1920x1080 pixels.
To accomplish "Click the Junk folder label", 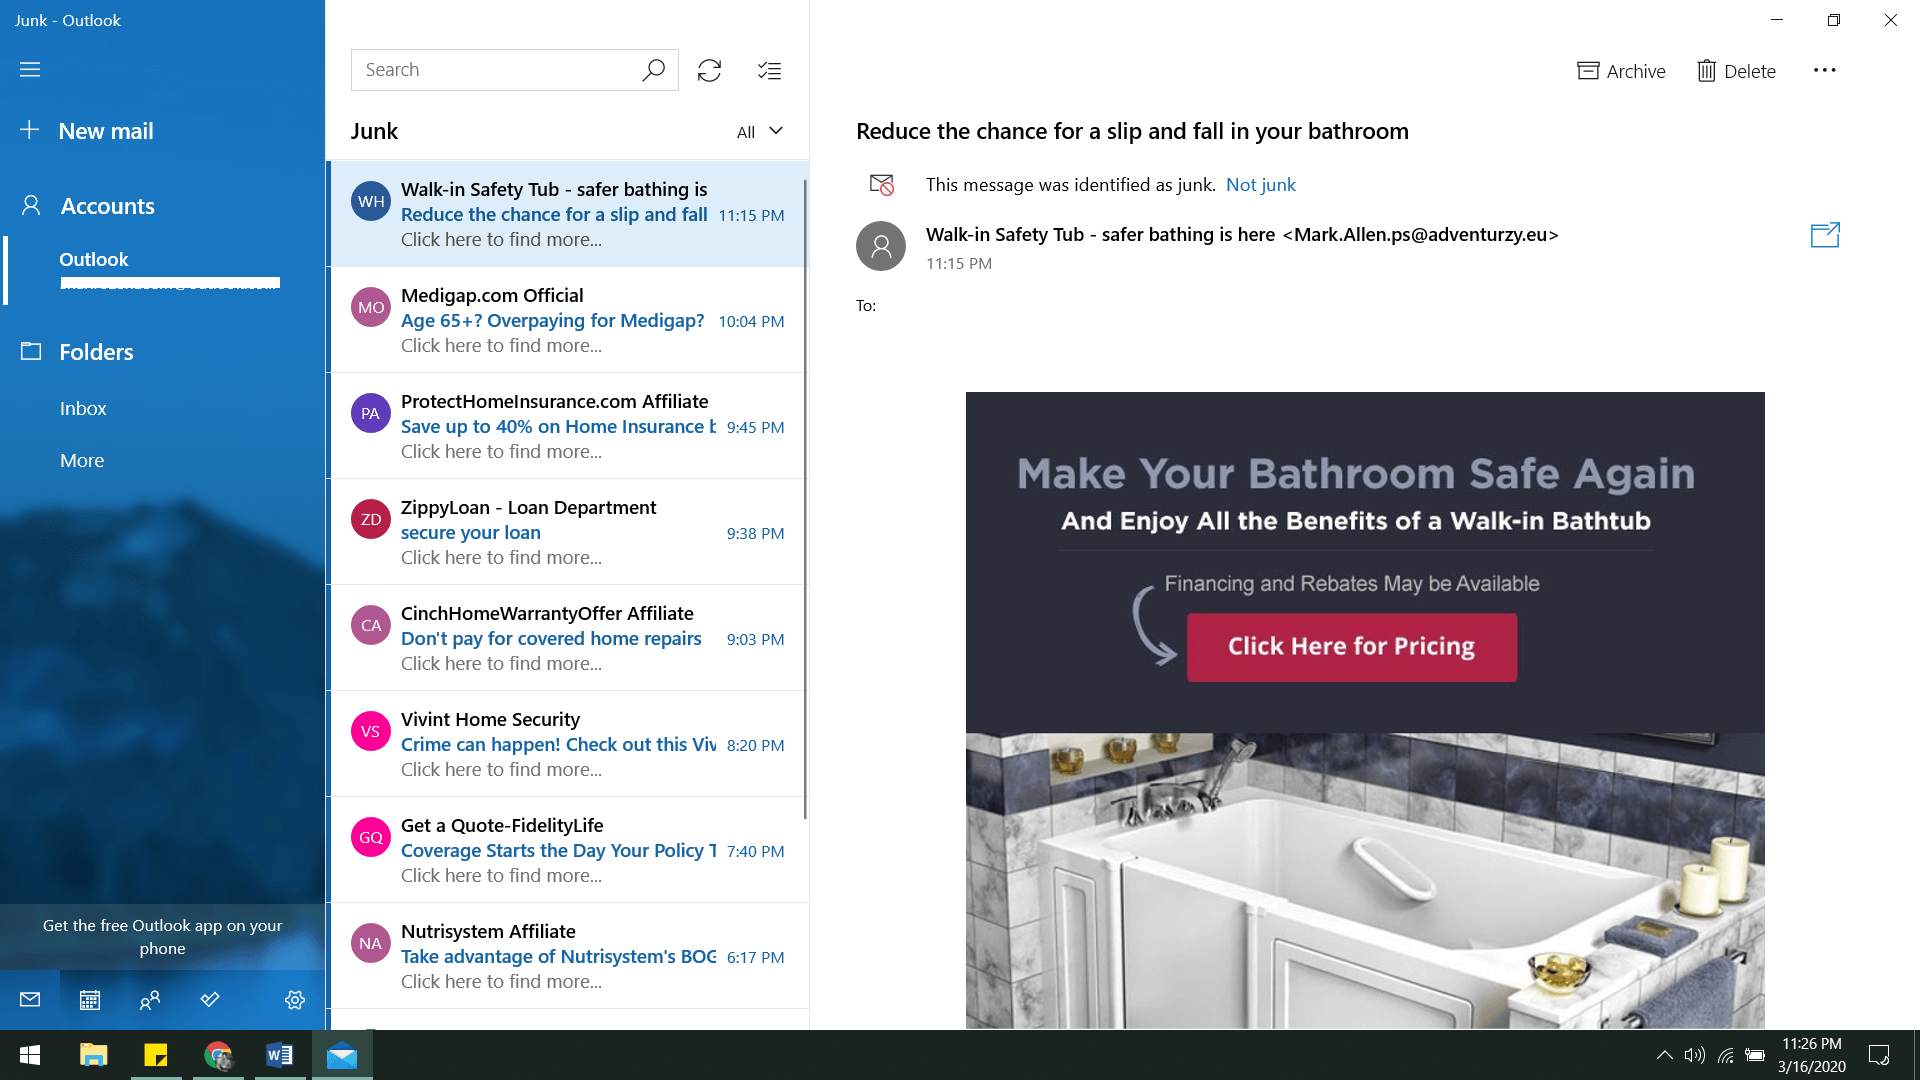I will tap(375, 131).
